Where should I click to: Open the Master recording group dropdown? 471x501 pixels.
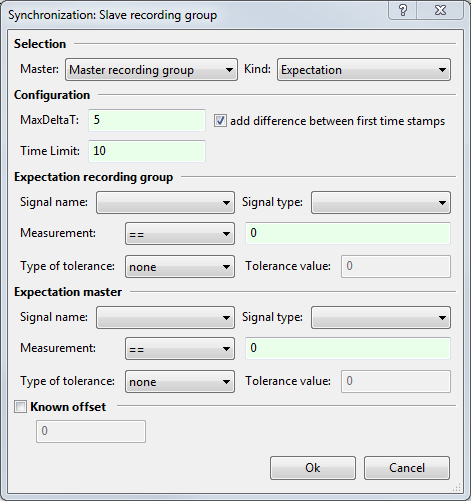(151, 70)
